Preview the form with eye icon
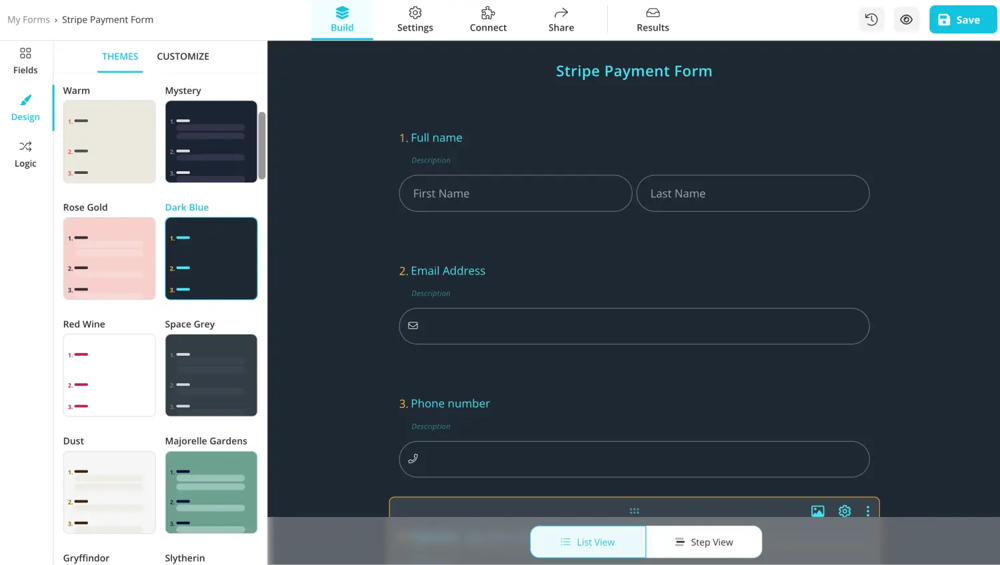The width and height of the screenshot is (1000, 565). pyautogui.click(x=906, y=20)
